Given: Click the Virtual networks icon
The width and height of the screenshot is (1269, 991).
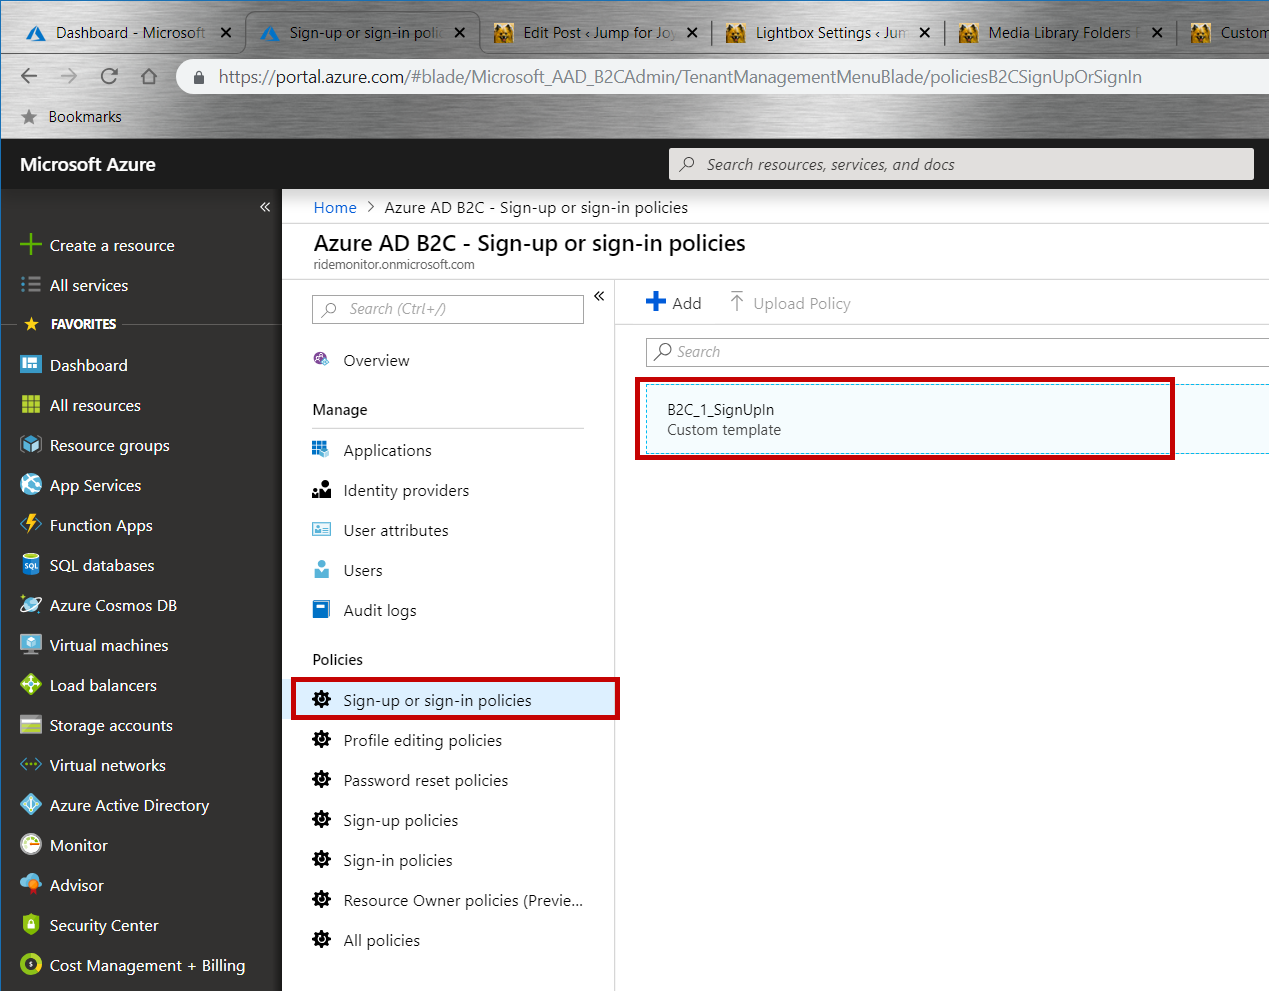Looking at the screenshot, I should pos(31,765).
